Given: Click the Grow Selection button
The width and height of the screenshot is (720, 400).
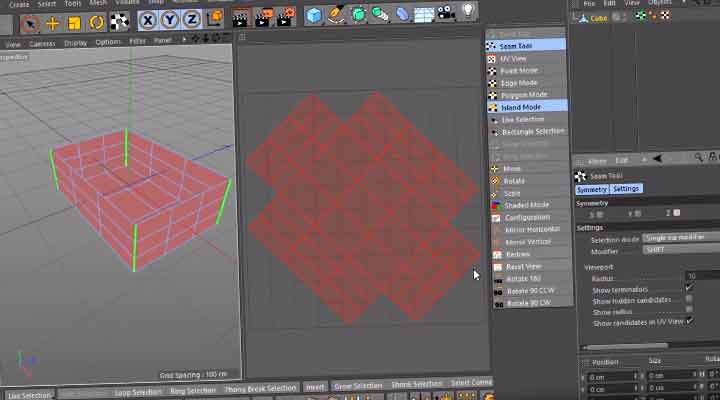Looking at the screenshot, I should [357, 386].
